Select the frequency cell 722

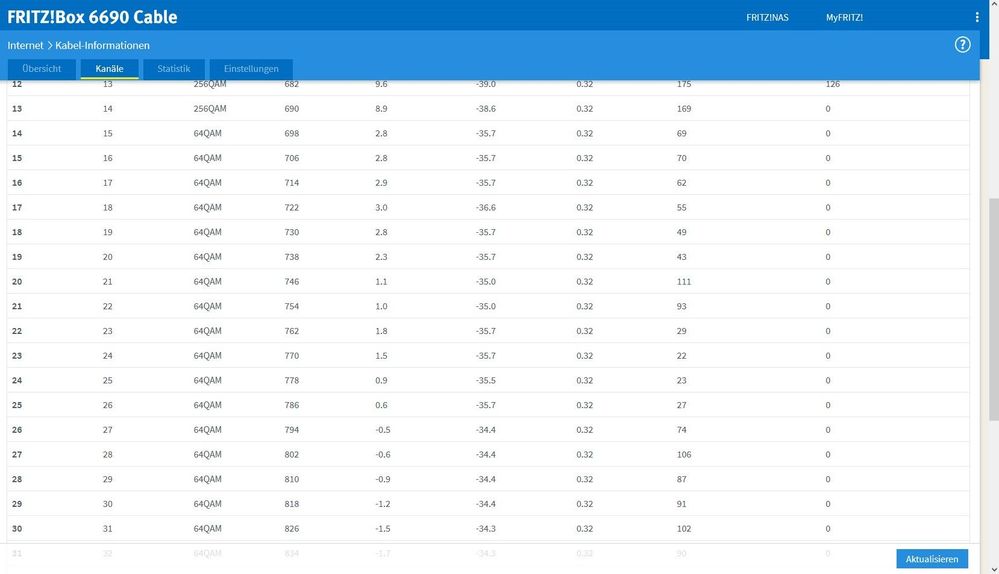tap(292, 208)
